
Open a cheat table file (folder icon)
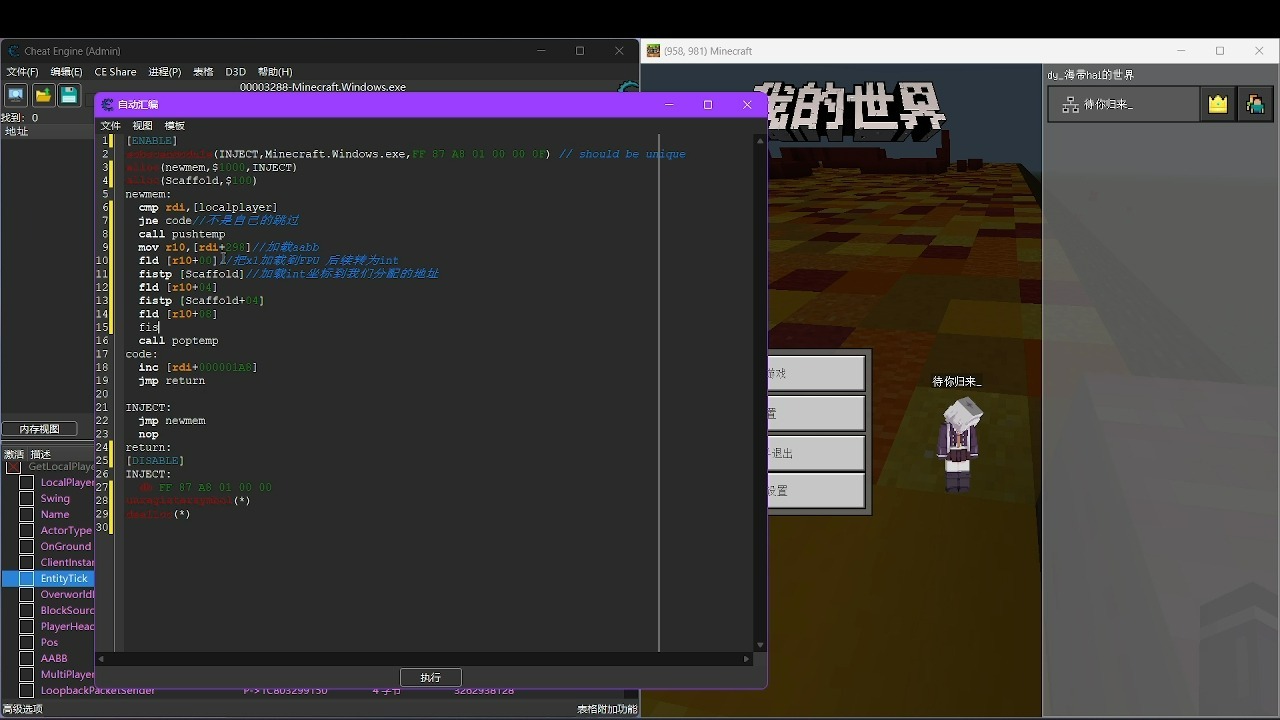43,95
